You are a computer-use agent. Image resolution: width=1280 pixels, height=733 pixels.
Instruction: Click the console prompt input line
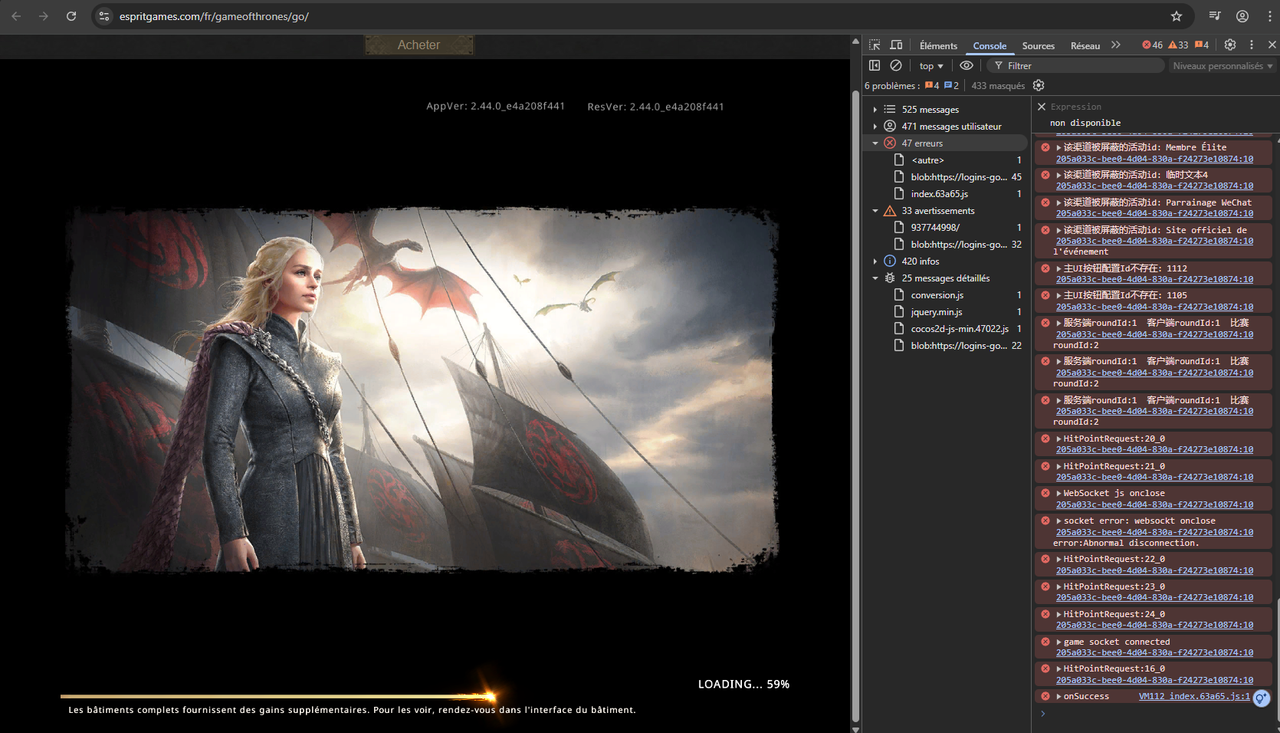[x=1155, y=714]
